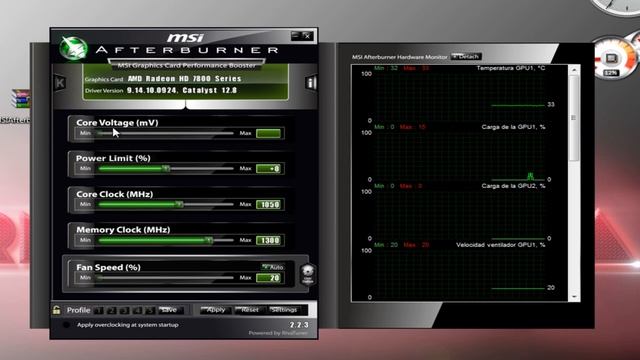Click the Reset button
The height and width of the screenshot is (360, 640).
click(x=250, y=310)
